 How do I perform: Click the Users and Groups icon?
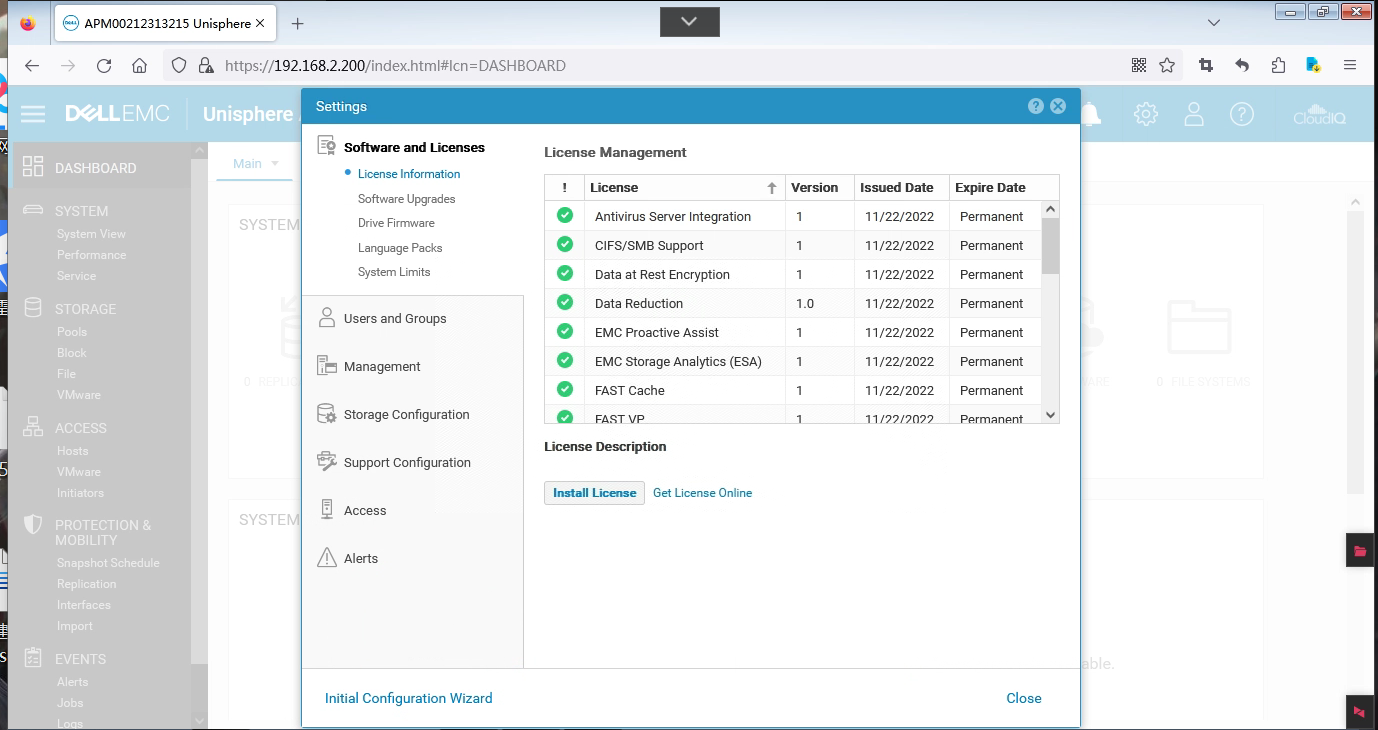tap(327, 318)
